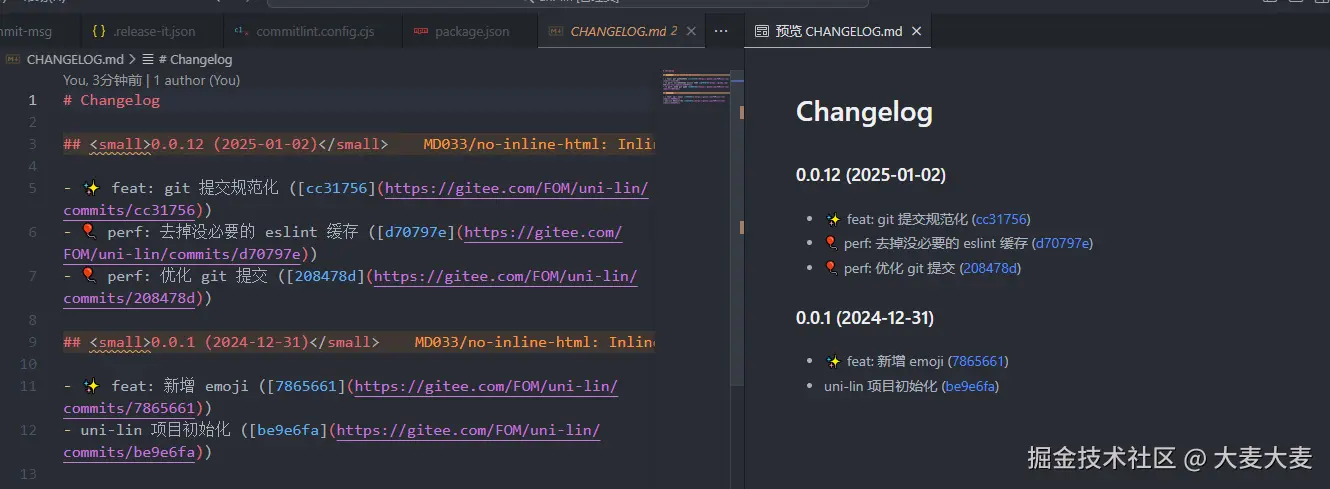The width and height of the screenshot is (1330, 489).
Task: Close the 预览 CHANGELOG.md preview tab
Action: pyautogui.click(x=915, y=31)
